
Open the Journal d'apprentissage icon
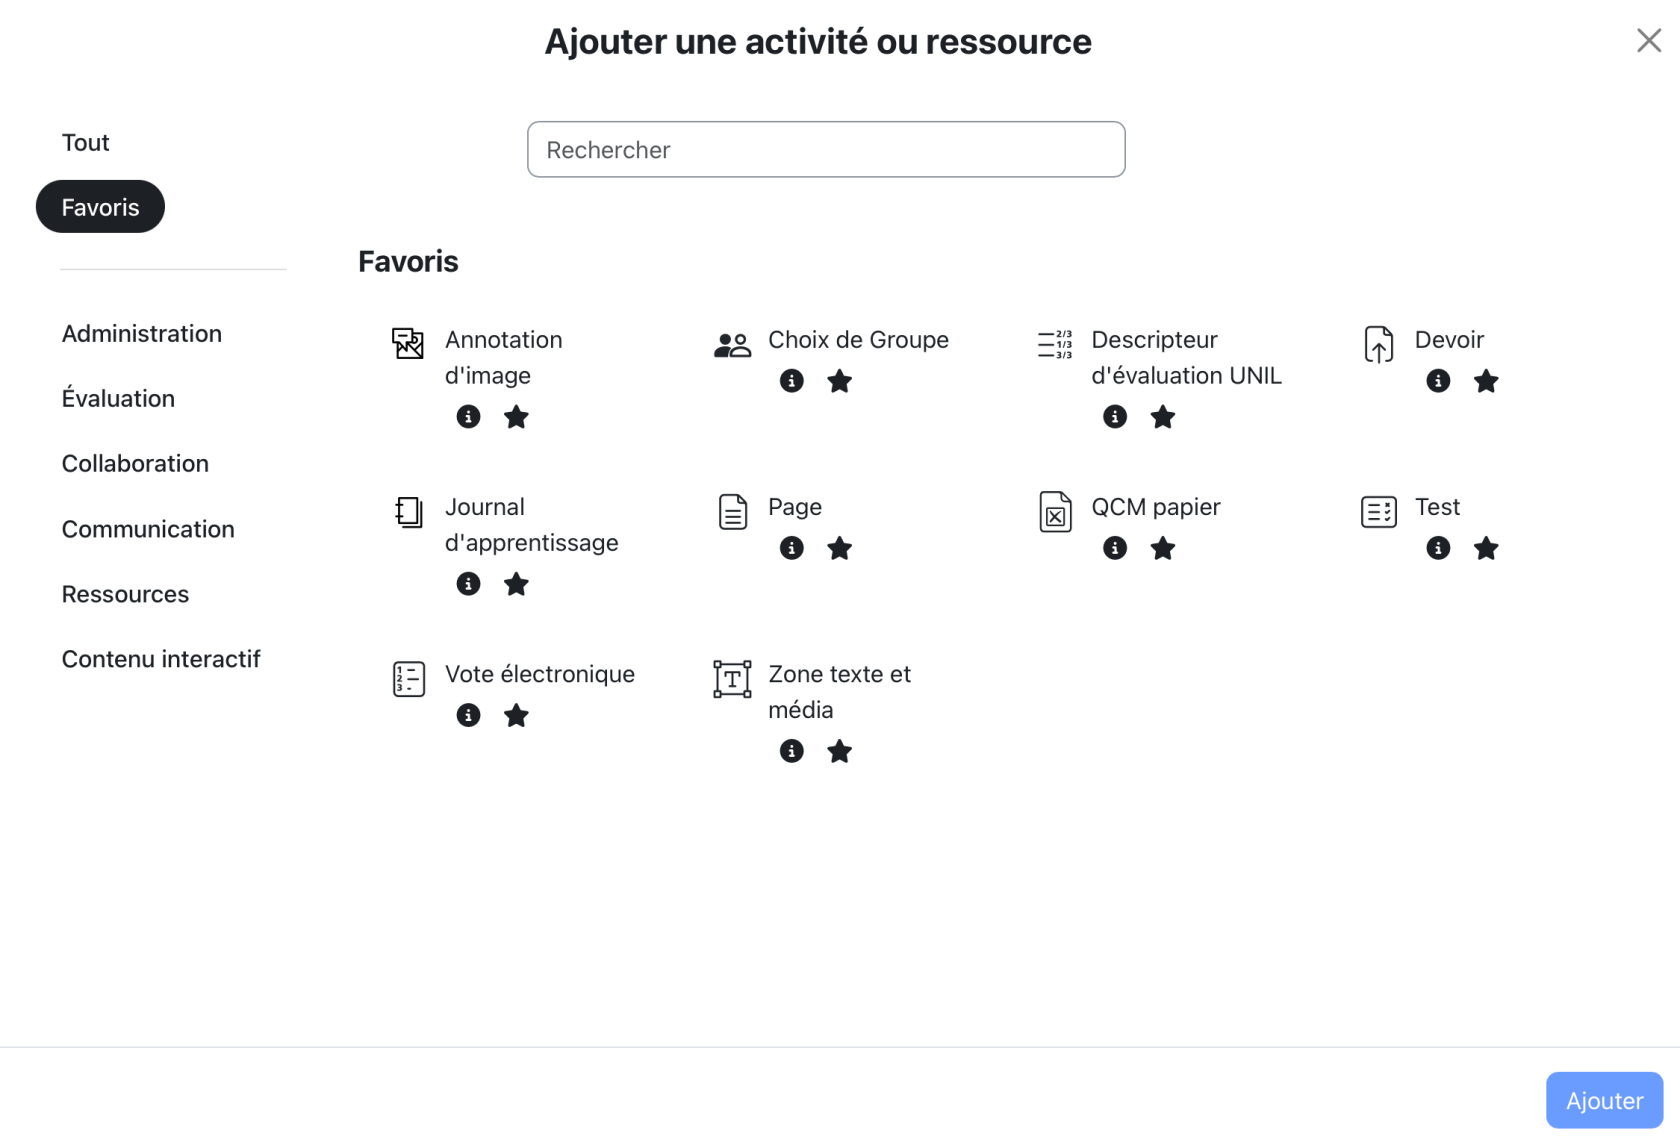(x=408, y=512)
